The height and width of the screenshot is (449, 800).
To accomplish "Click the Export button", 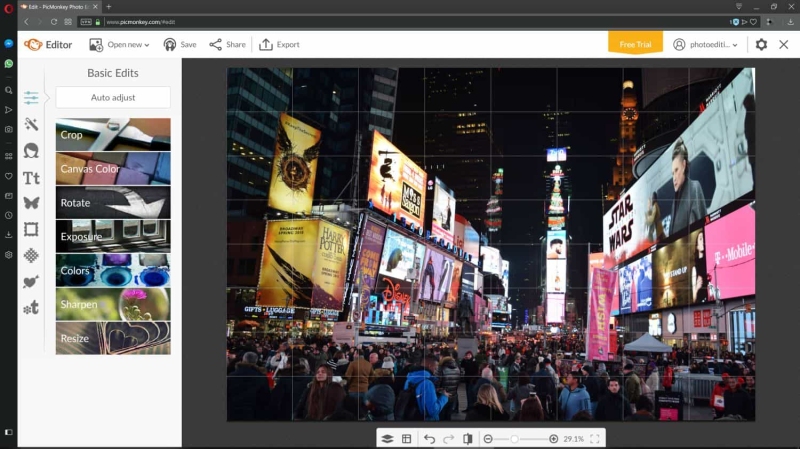I will [x=279, y=44].
